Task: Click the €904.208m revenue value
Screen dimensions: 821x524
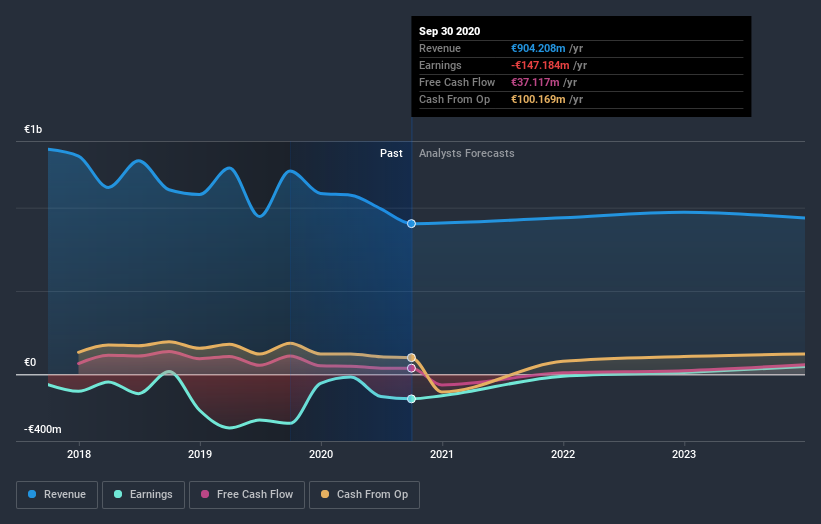Action: (x=538, y=48)
